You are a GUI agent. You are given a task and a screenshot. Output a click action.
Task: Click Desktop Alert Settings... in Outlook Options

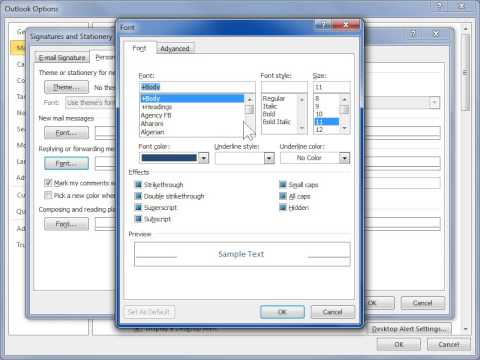[410, 329]
